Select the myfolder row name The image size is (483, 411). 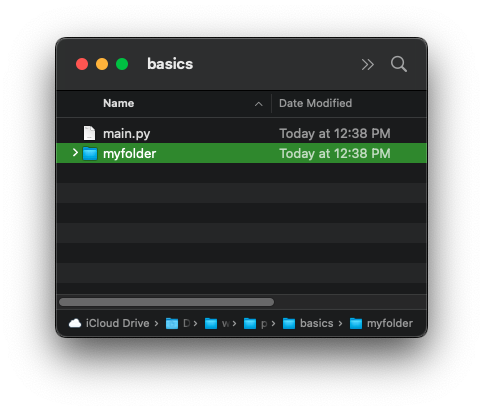[x=129, y=154]
